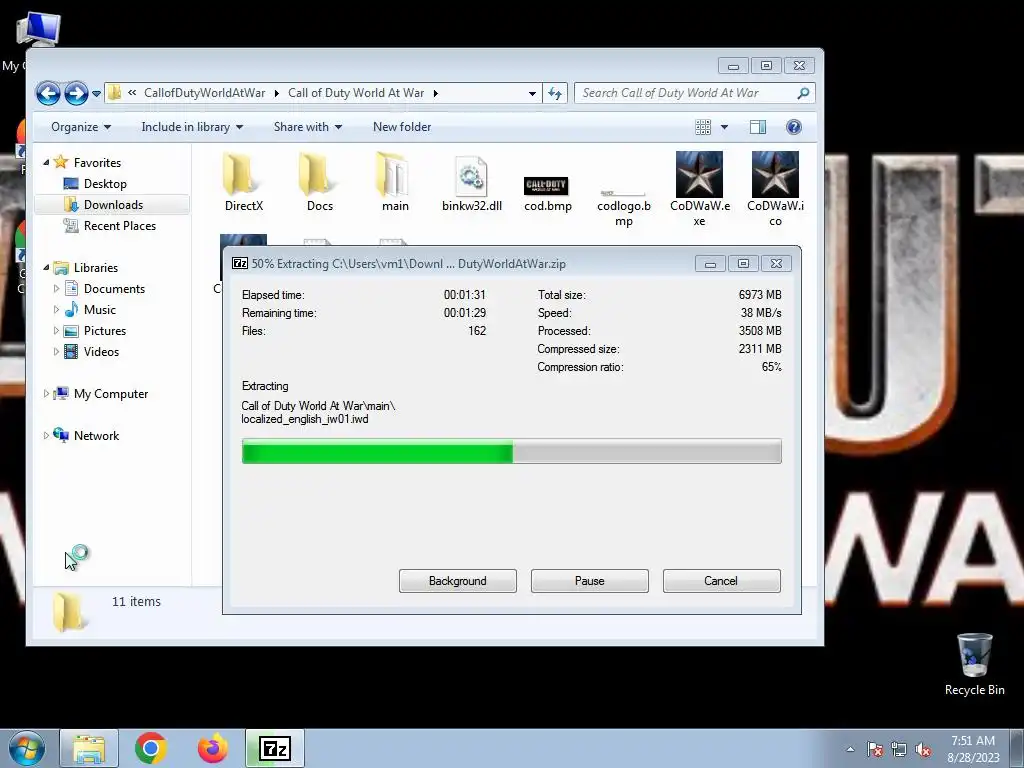Pause the 7-Zip extraction

(x=590, y=581)
